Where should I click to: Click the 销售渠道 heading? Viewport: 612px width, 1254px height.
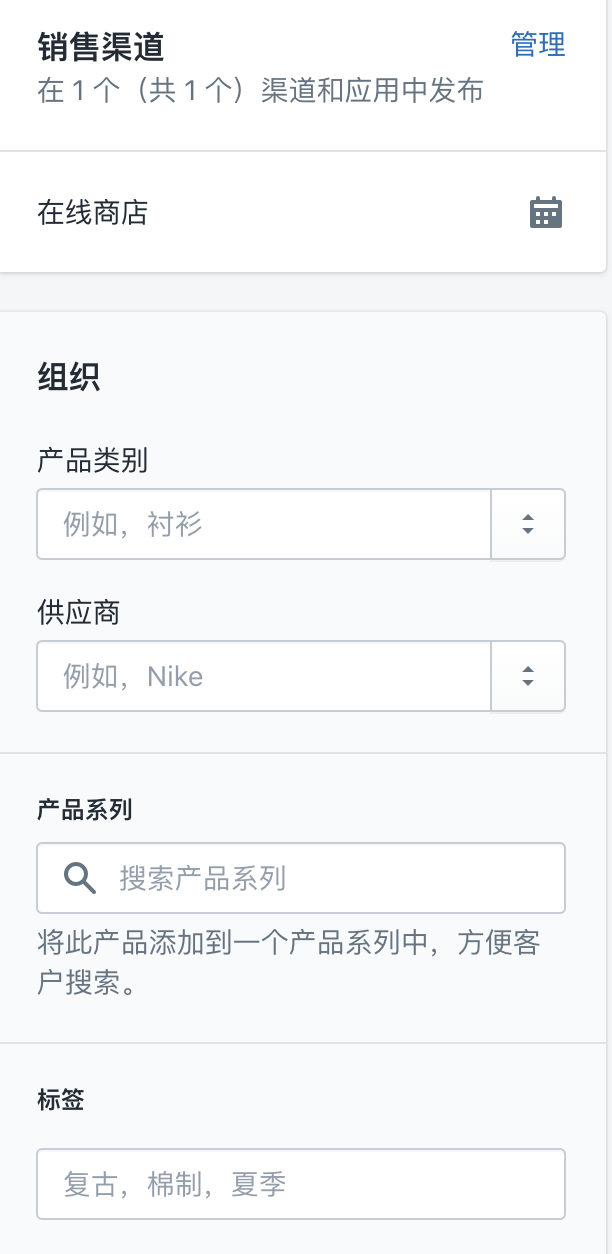pos(101,47)
